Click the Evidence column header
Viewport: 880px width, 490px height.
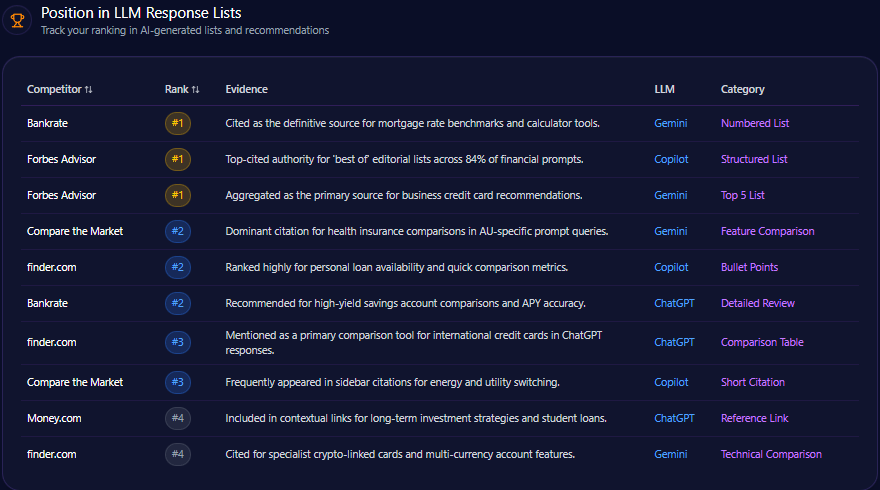(x=246, y=89)
